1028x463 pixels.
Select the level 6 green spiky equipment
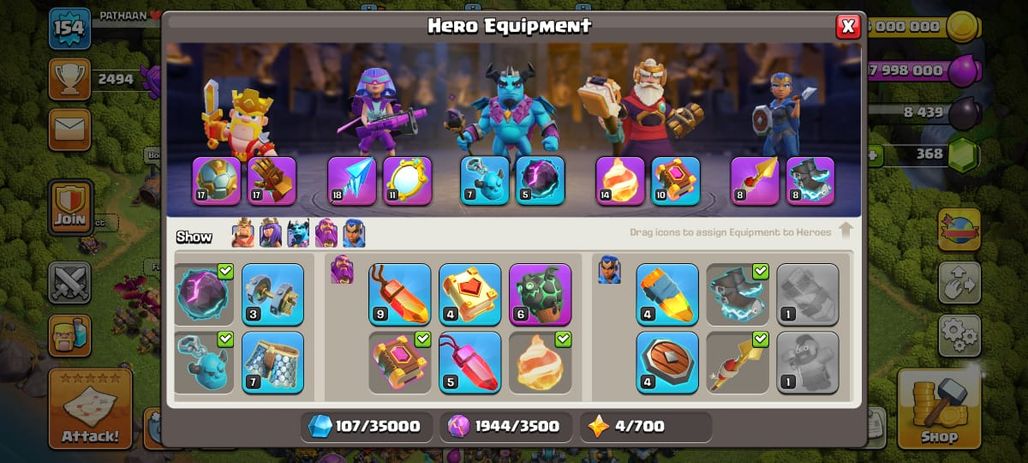[x=540, y=294]
